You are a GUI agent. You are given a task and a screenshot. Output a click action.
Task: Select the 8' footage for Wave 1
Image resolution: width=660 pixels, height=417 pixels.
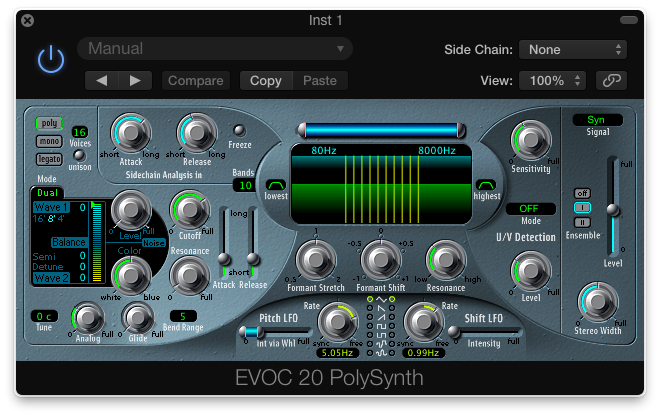(x=51, y=219)
